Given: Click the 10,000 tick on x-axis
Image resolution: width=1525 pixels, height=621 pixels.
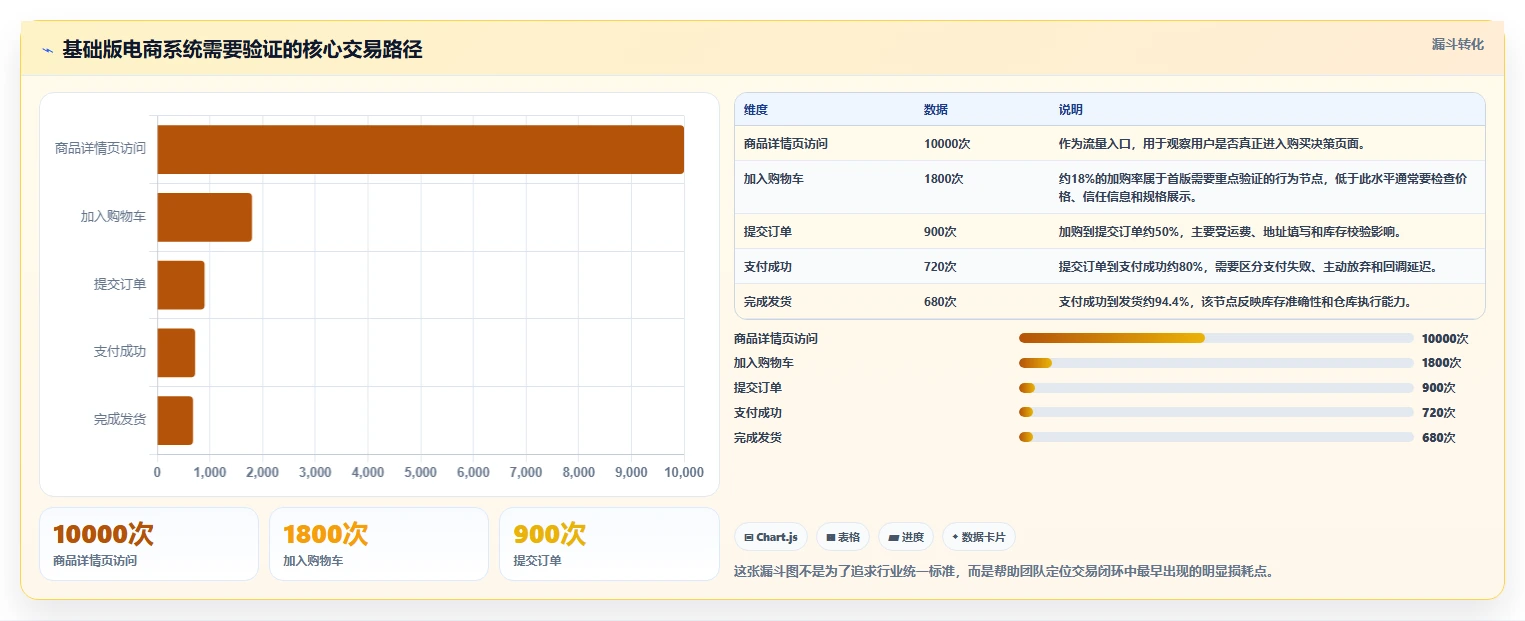Looking at the screenshot, I should 684,472.
